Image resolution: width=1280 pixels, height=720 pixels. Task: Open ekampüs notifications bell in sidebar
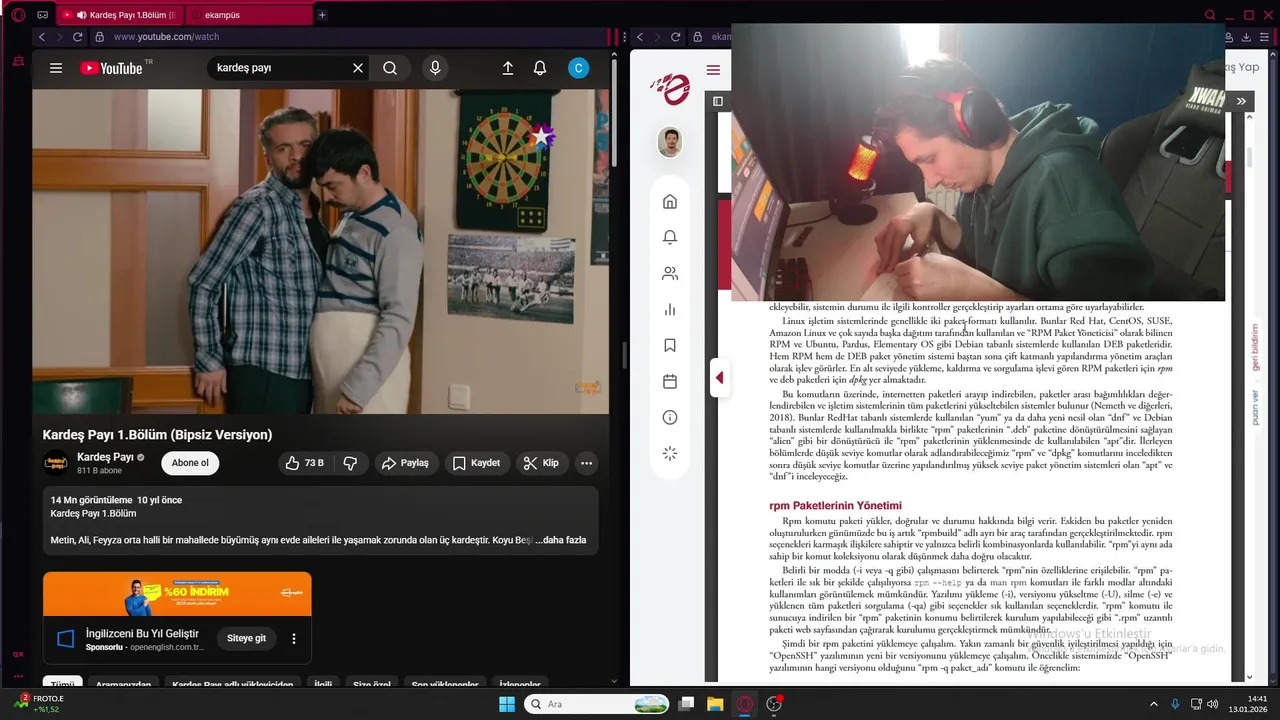click(670, 237)
